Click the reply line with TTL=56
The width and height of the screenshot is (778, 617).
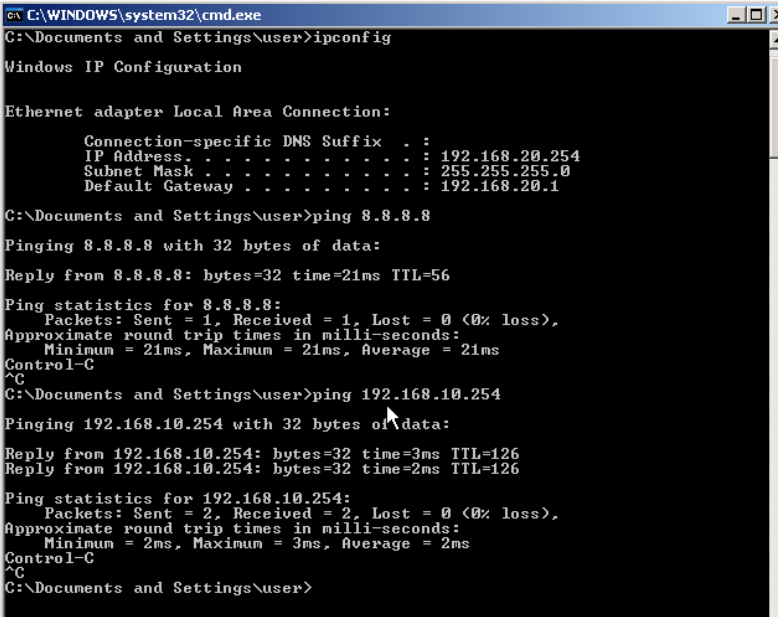227,276
